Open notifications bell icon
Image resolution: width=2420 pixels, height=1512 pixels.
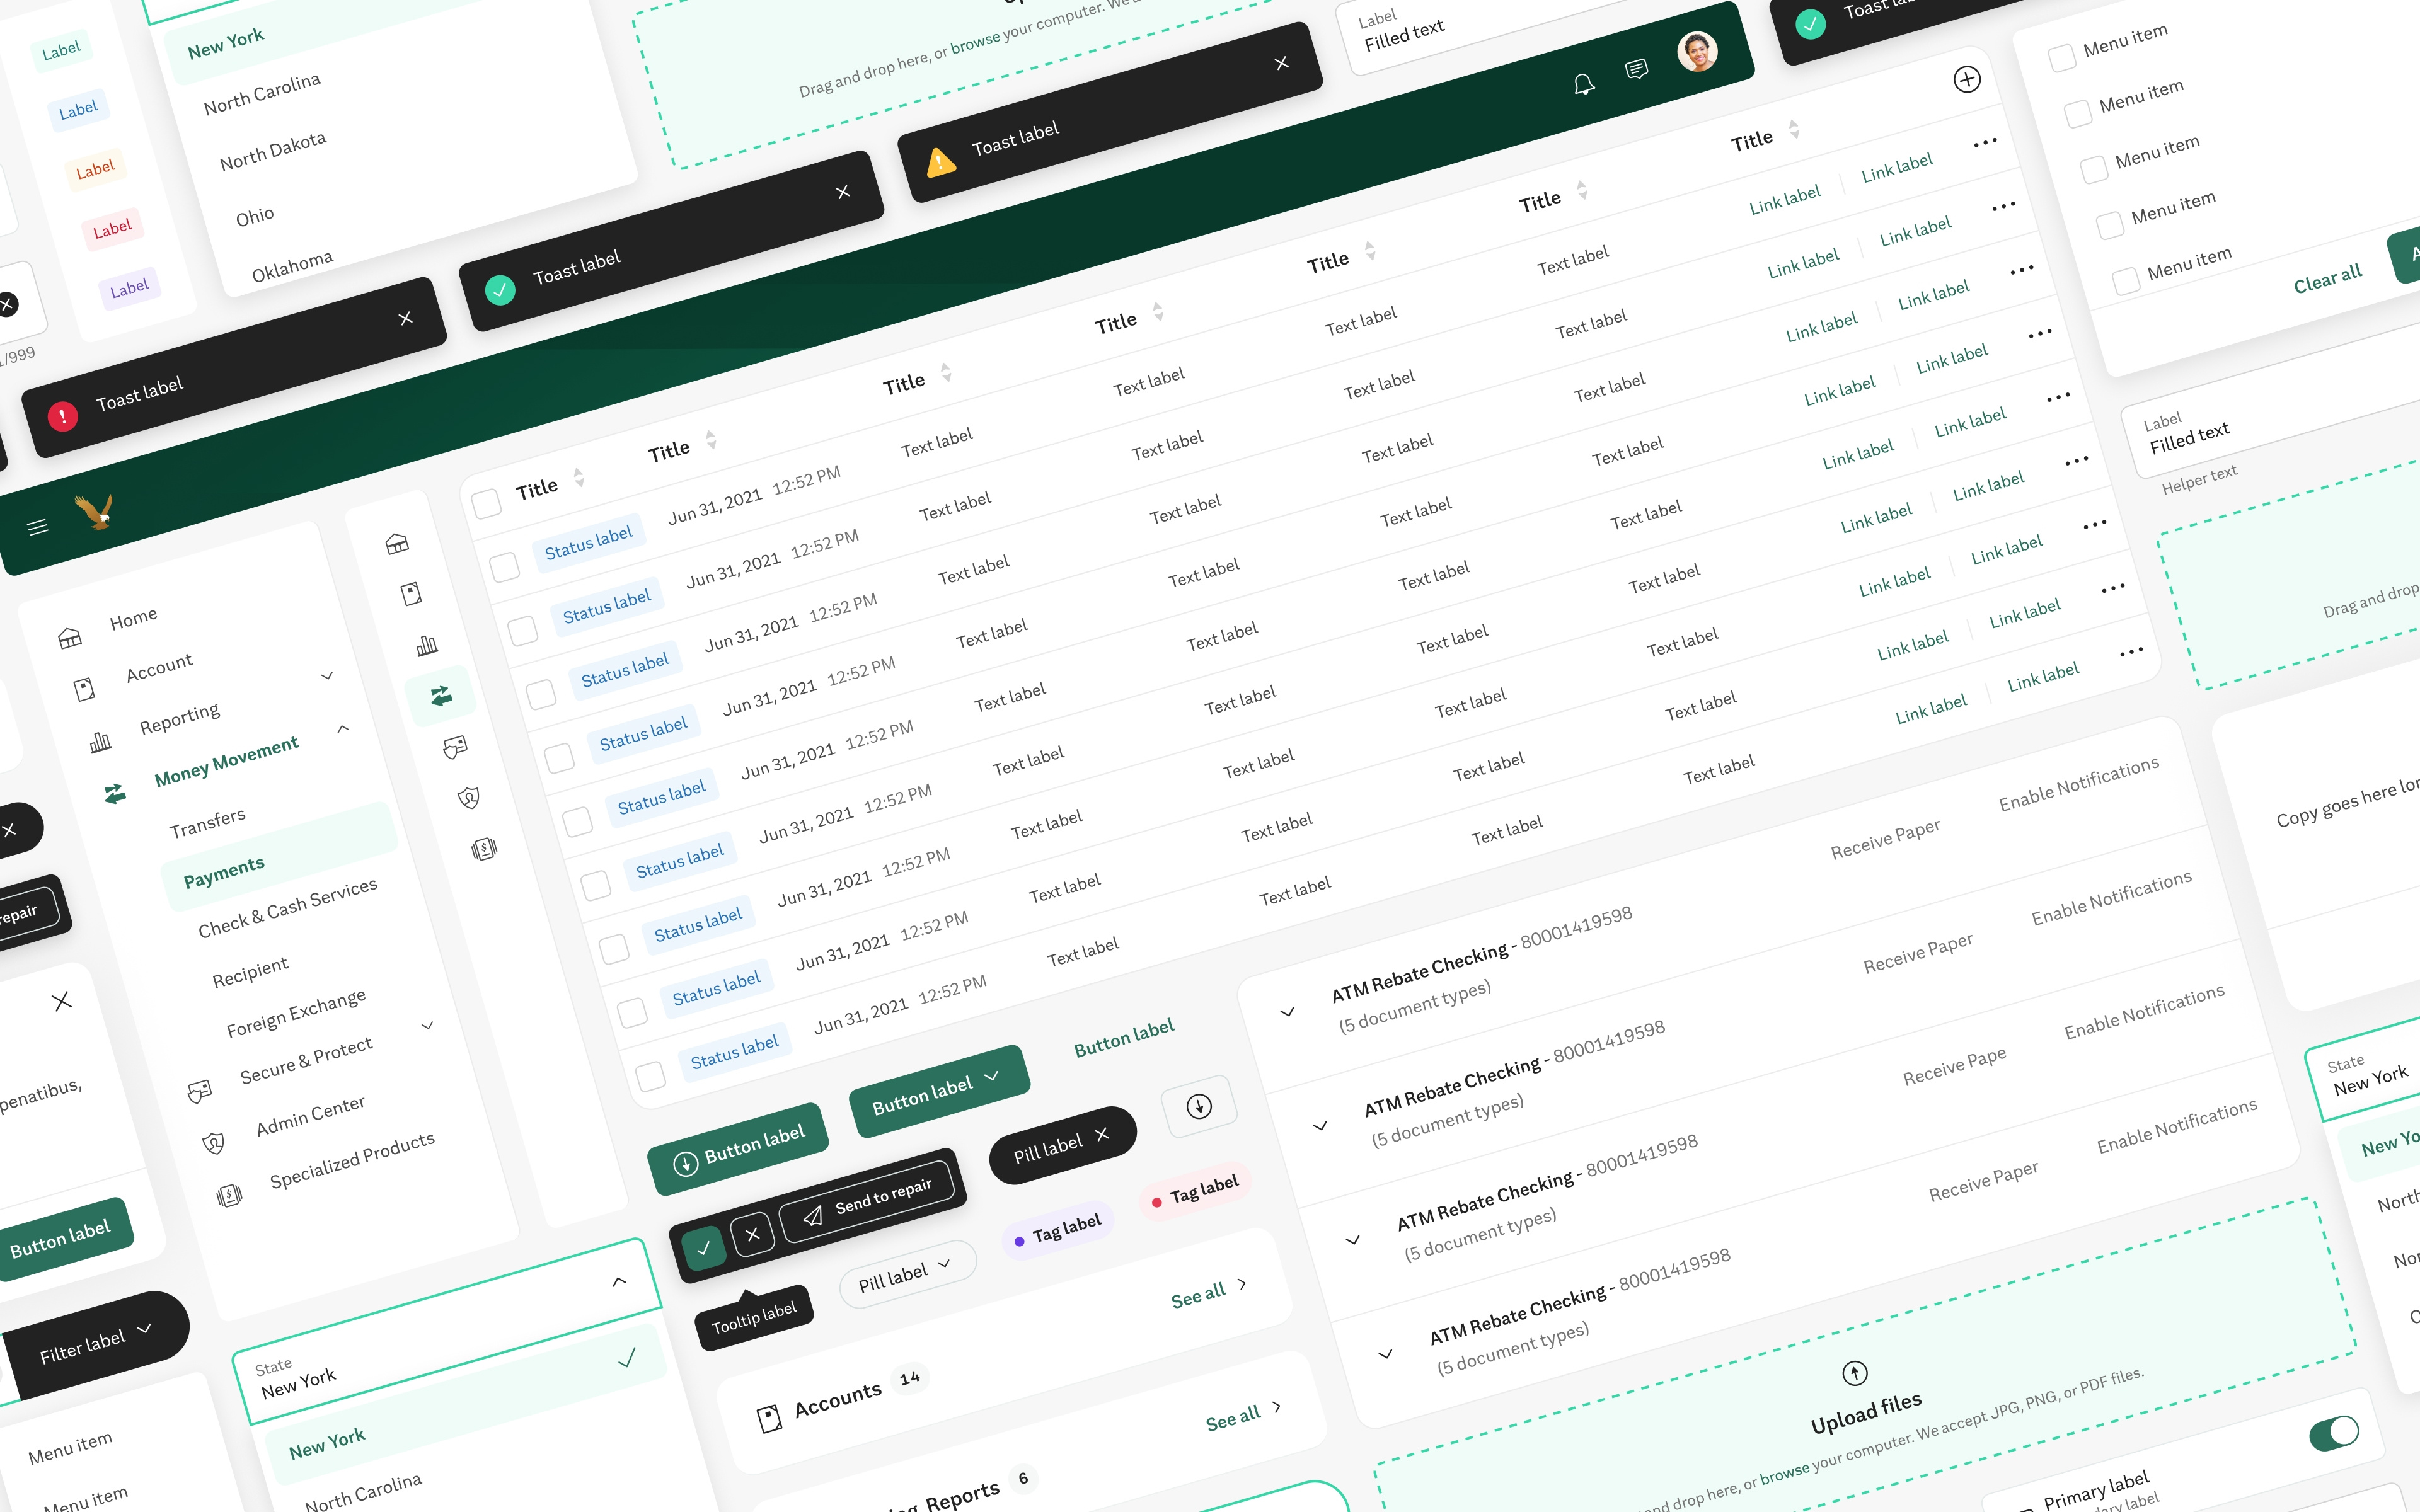(1583, 84)
